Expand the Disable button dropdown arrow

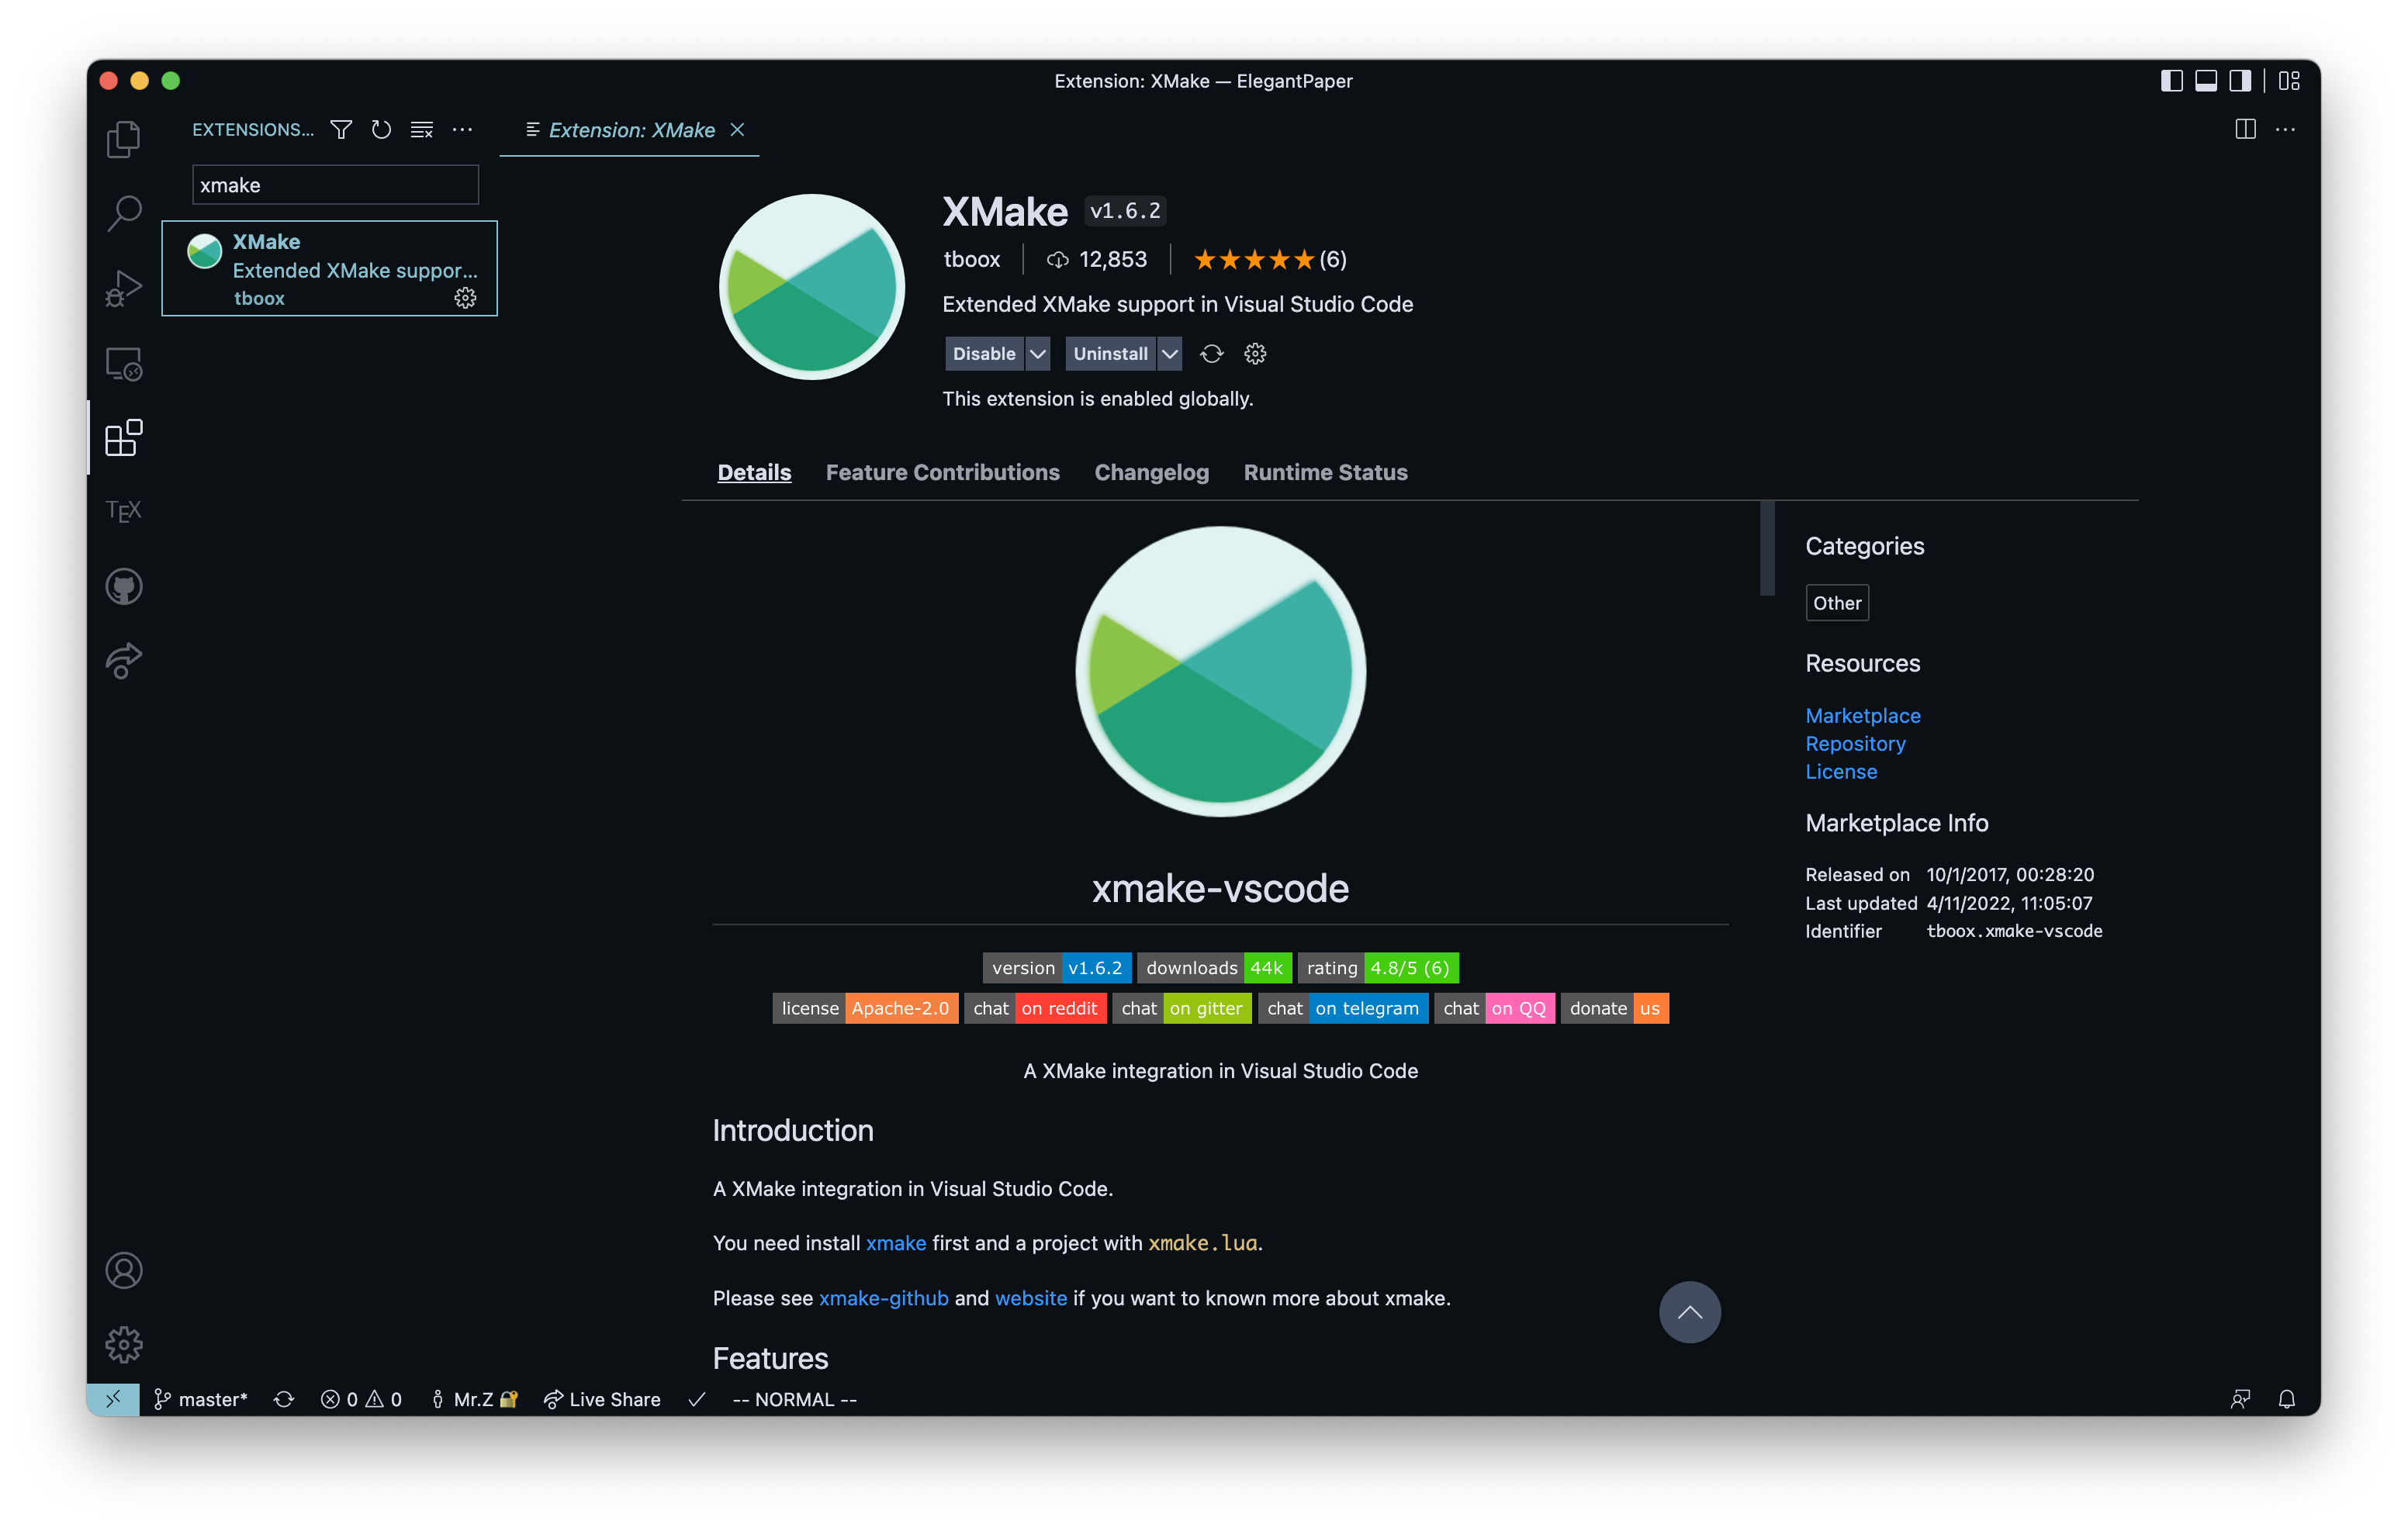1038,354
